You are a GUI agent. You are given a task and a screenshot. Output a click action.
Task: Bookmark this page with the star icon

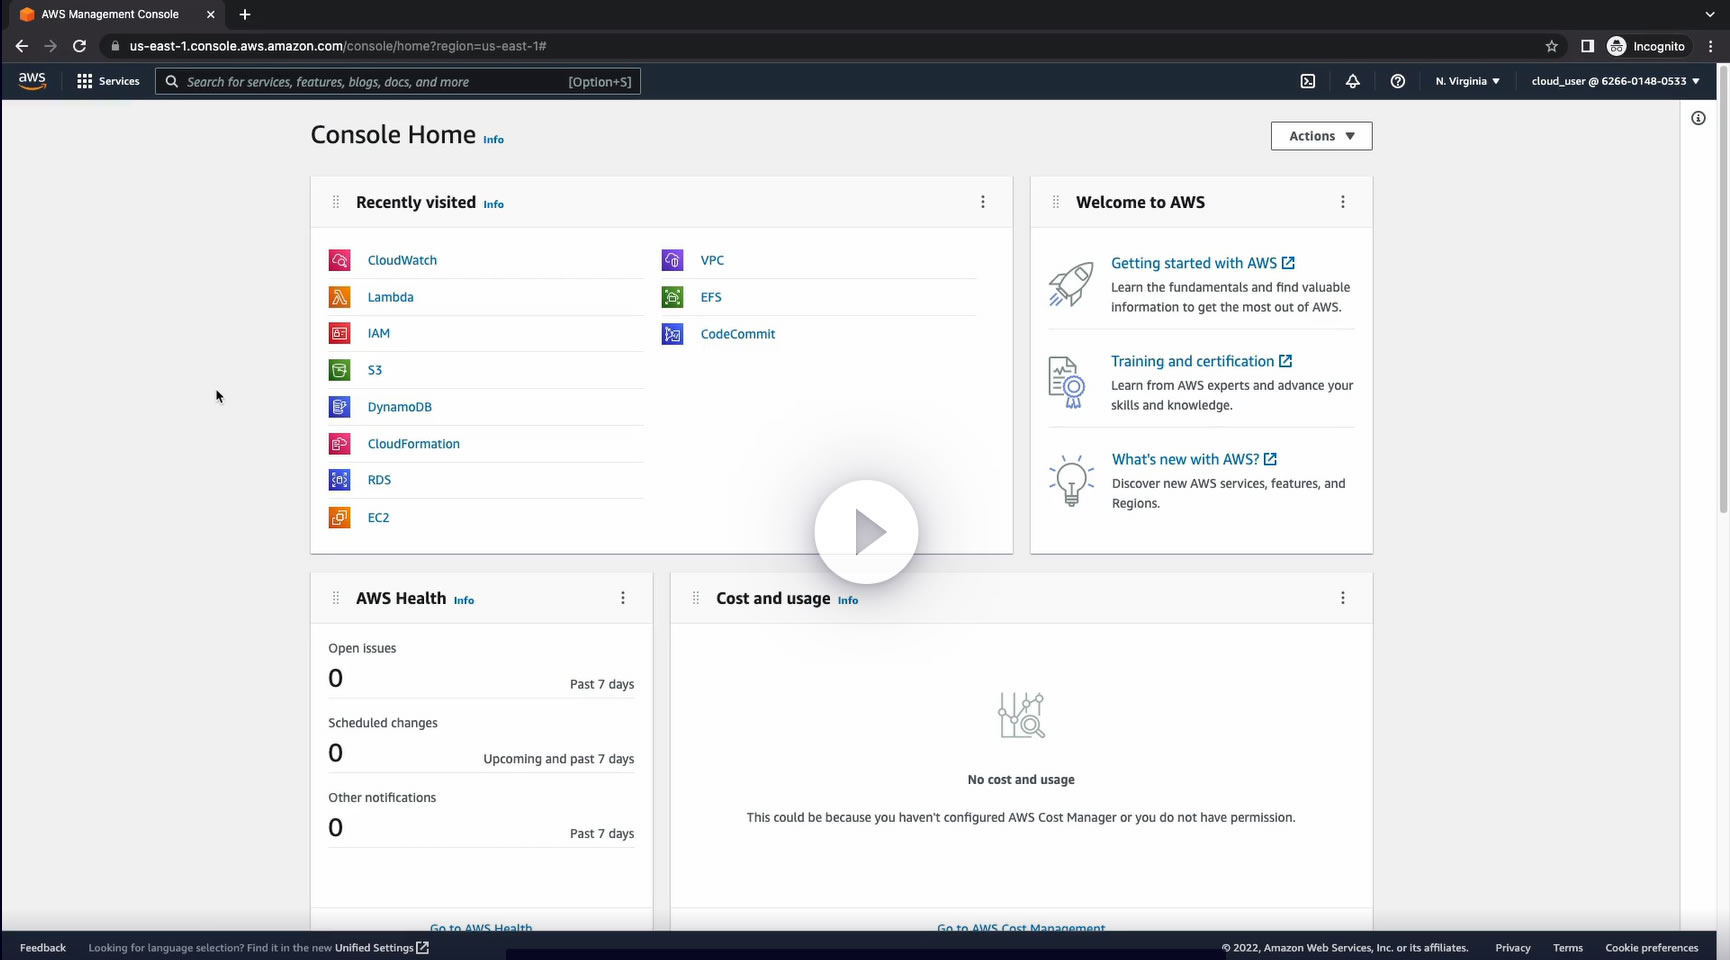[1552, 46]
